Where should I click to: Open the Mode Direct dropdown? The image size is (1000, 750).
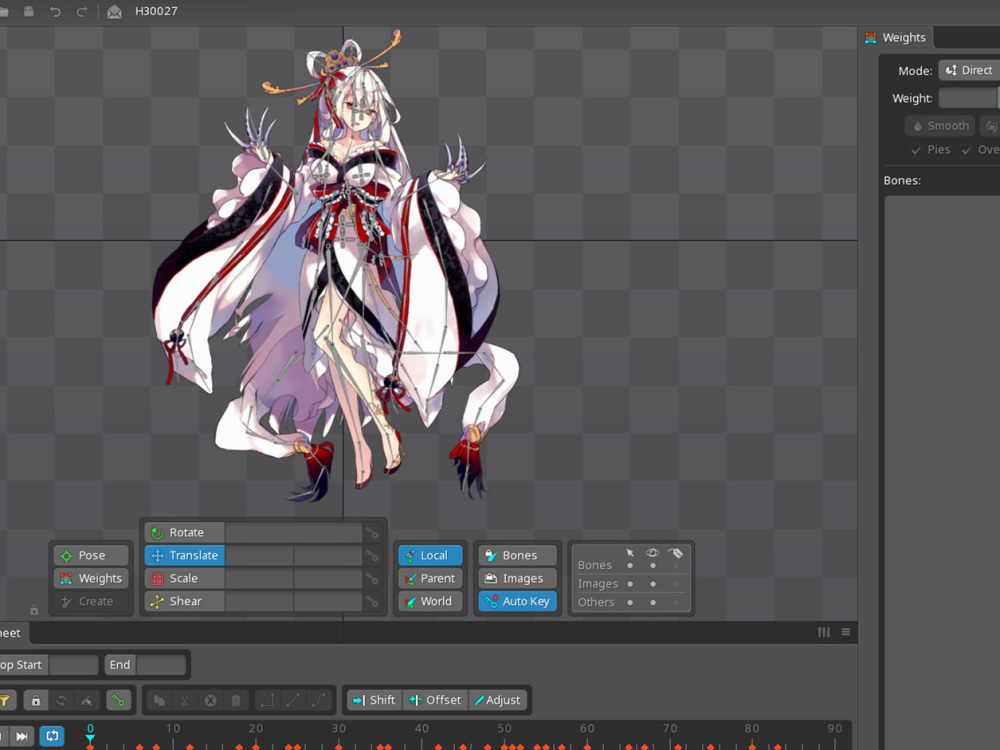[969, 70]
